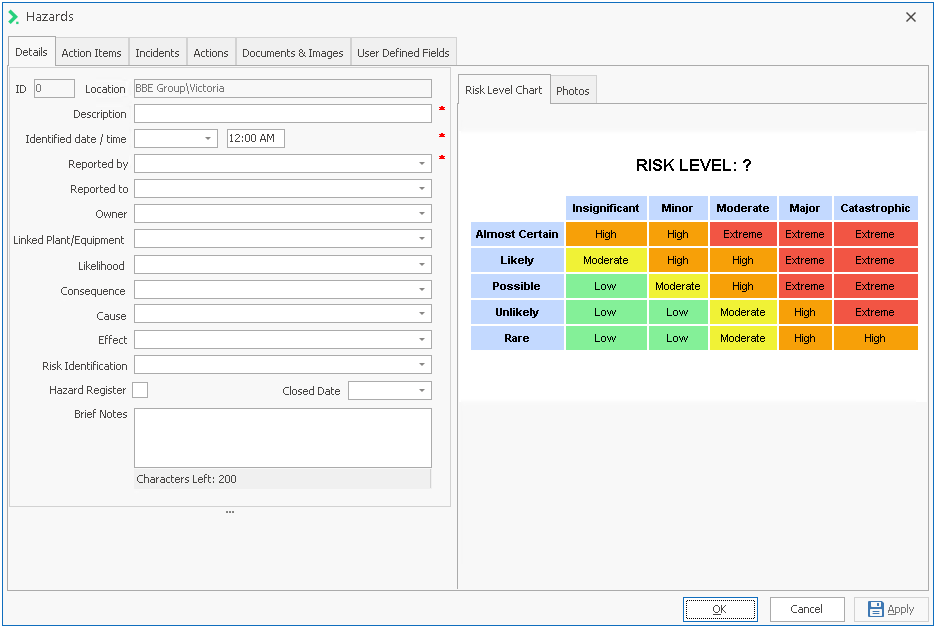Expand the Cause dropdown
937x627 pixels.
click(x=422, y=314)
